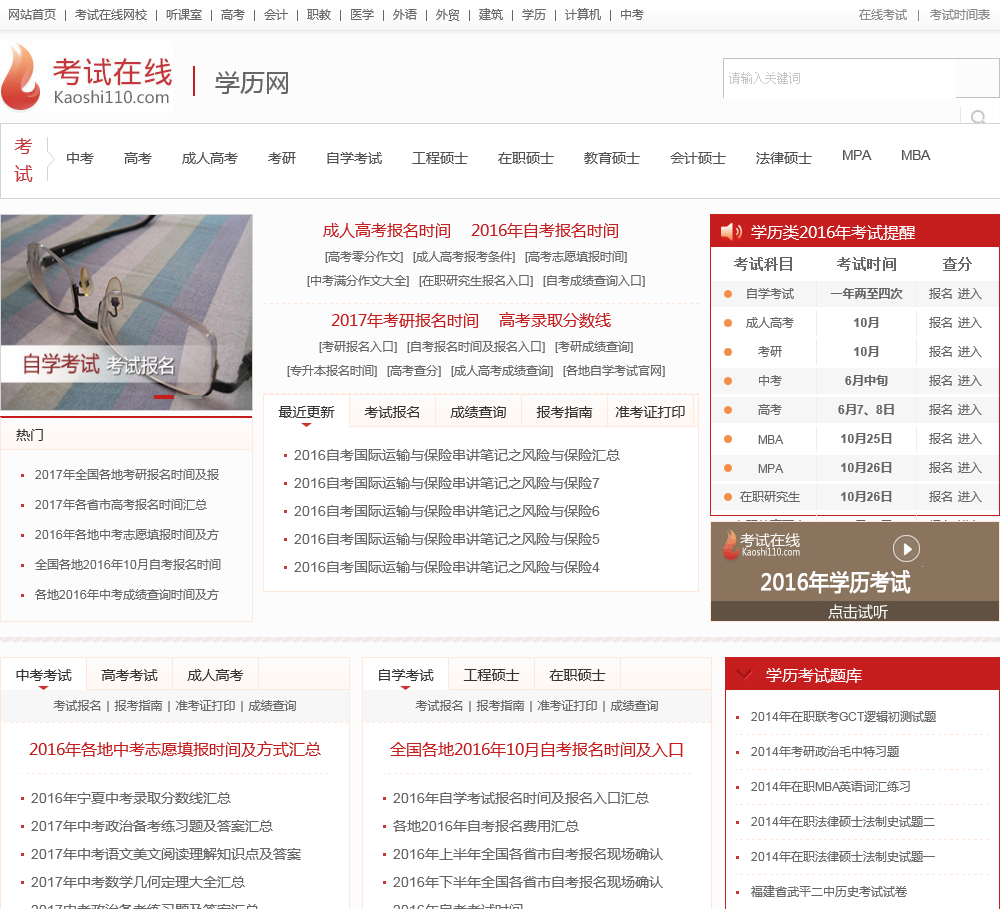Viewport: 1000px width, 909px height.
Task: Click 进入 in the 在职研究生 reminder row
Action: coord(969,497)
